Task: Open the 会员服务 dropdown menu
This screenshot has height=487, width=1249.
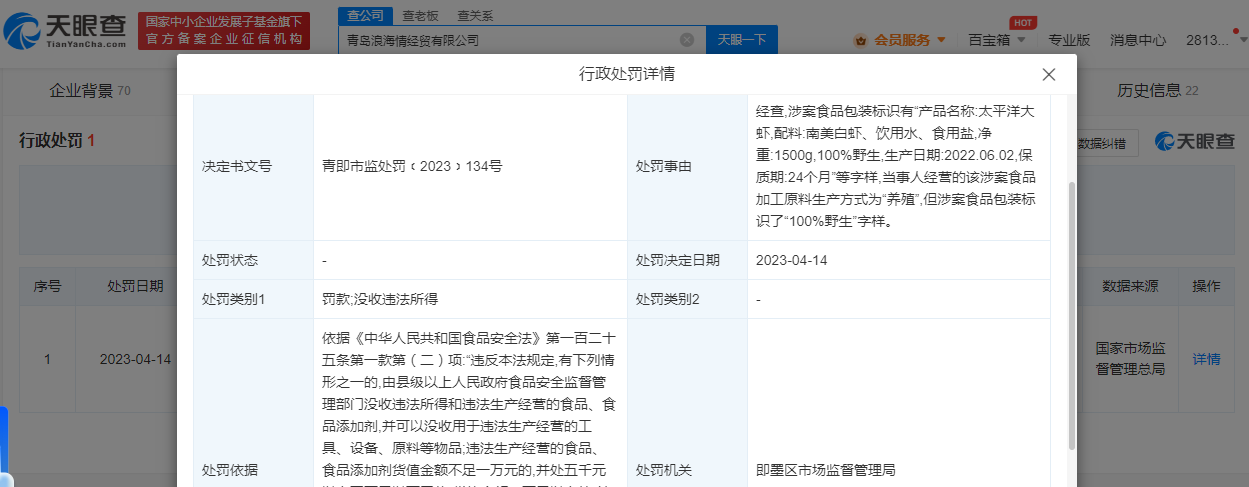Action: coord(900,40)
